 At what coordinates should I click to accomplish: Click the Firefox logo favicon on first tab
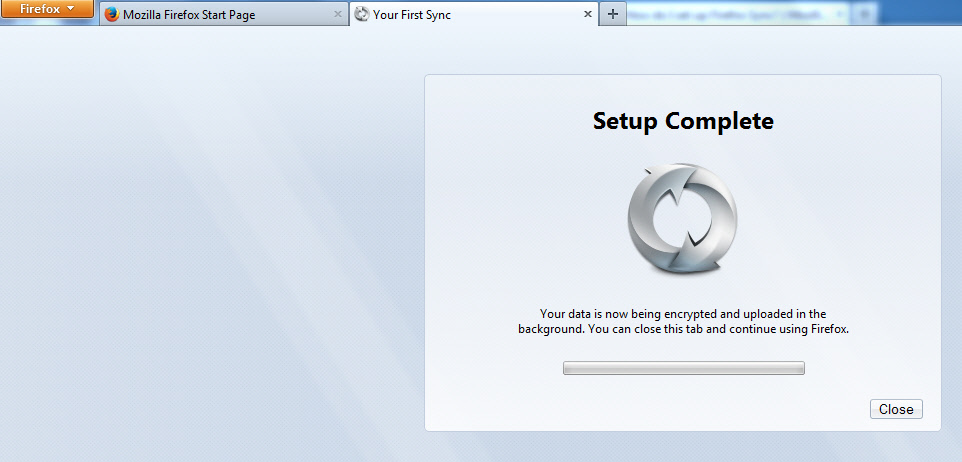click(x=112, y=14)
